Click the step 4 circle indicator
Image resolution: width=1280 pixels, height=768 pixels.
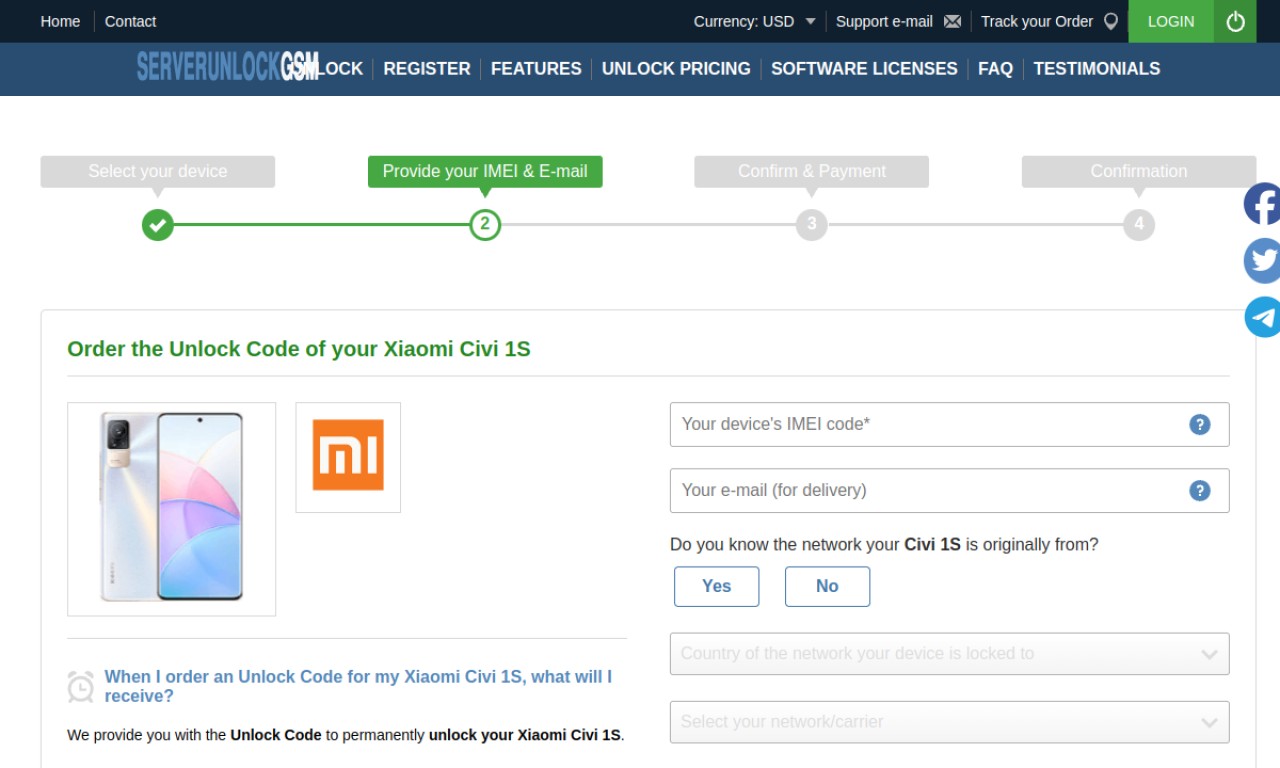coord(1139,224)
